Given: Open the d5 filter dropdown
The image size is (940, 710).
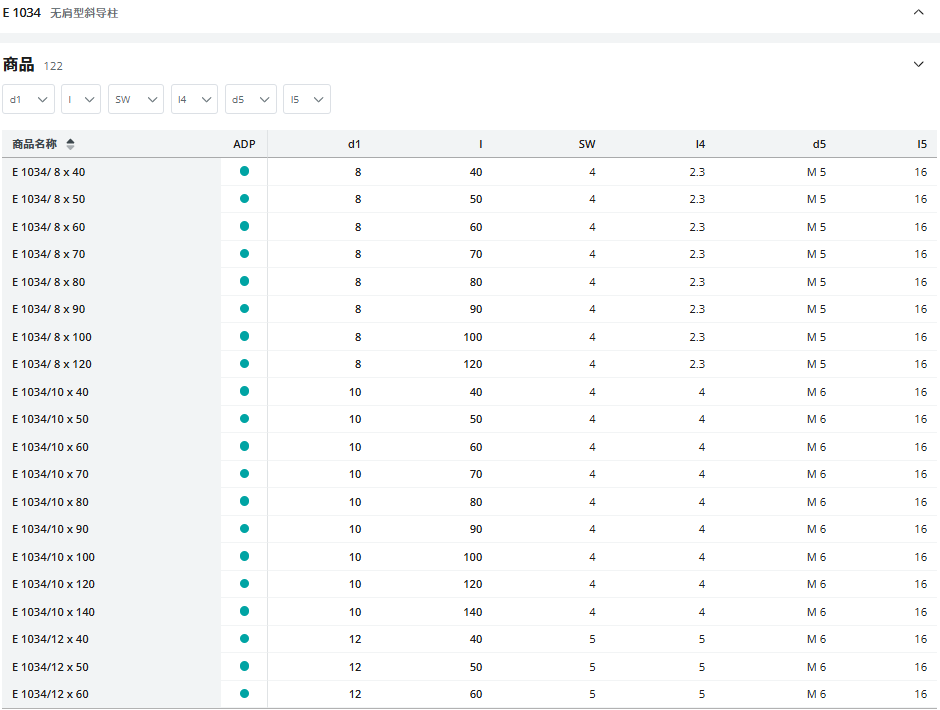Looking at the screenshot, I should point(251,99).
